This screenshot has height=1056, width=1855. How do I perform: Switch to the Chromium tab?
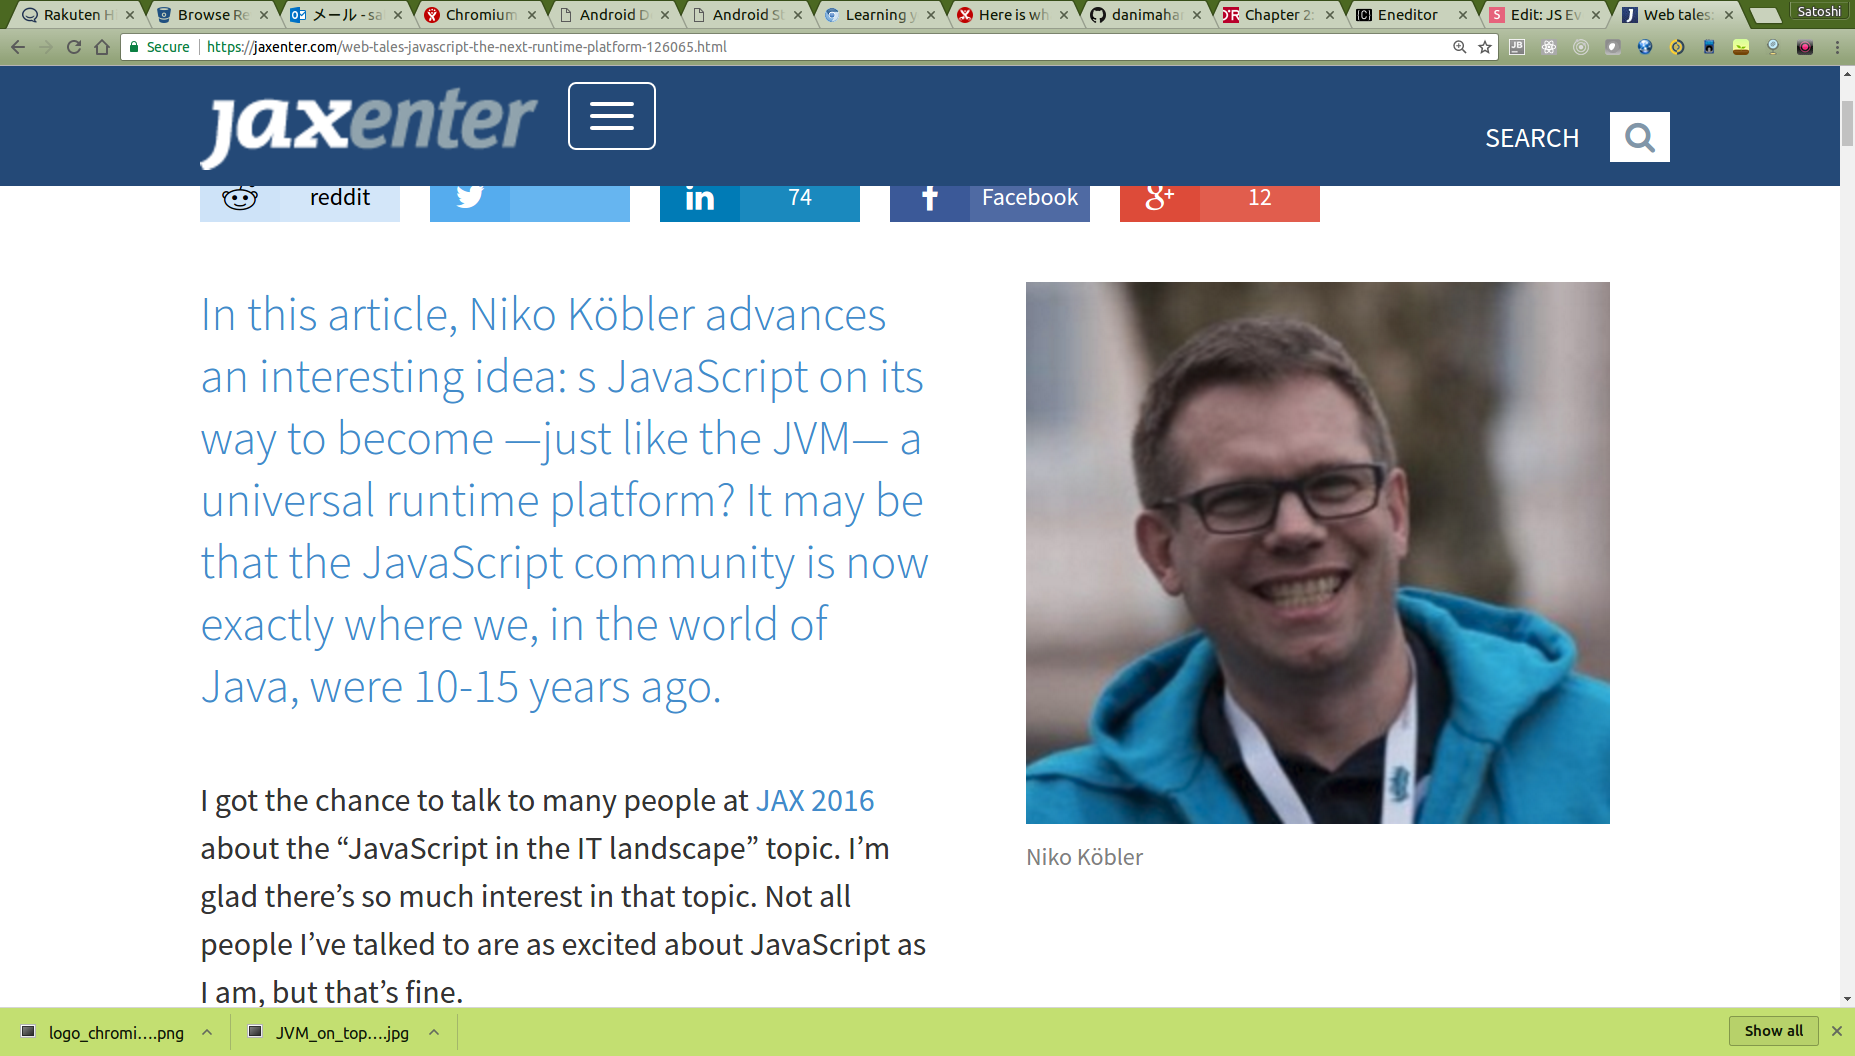480,15
